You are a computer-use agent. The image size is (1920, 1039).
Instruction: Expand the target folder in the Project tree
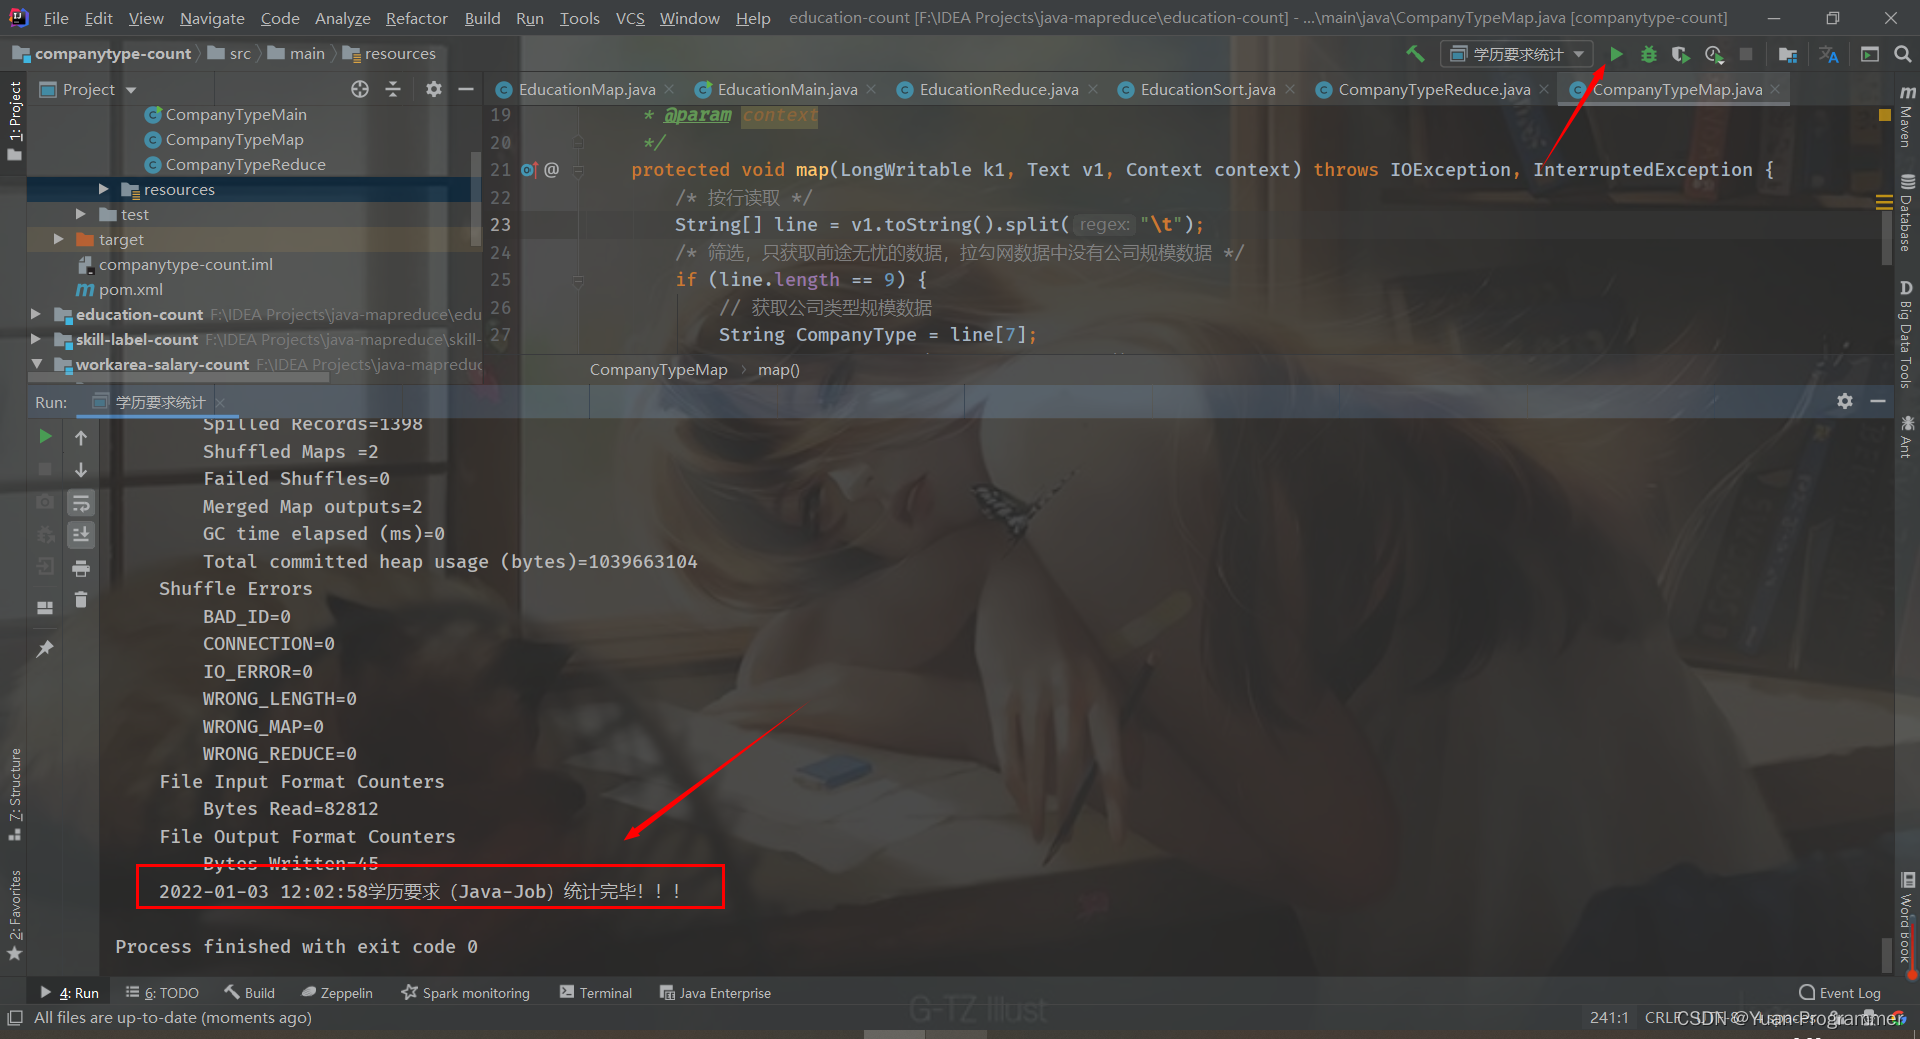point(59,239)
